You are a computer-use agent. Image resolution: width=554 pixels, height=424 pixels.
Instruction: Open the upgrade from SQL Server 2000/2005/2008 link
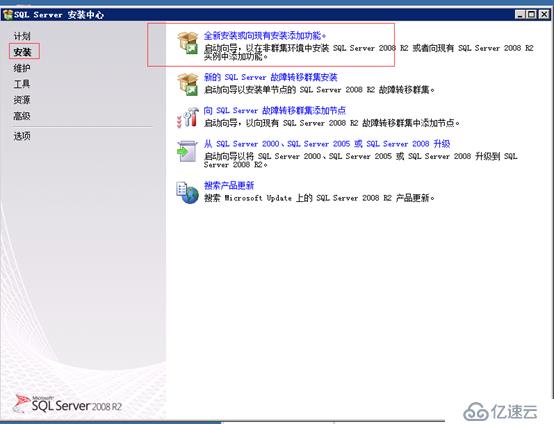(327, 143)
